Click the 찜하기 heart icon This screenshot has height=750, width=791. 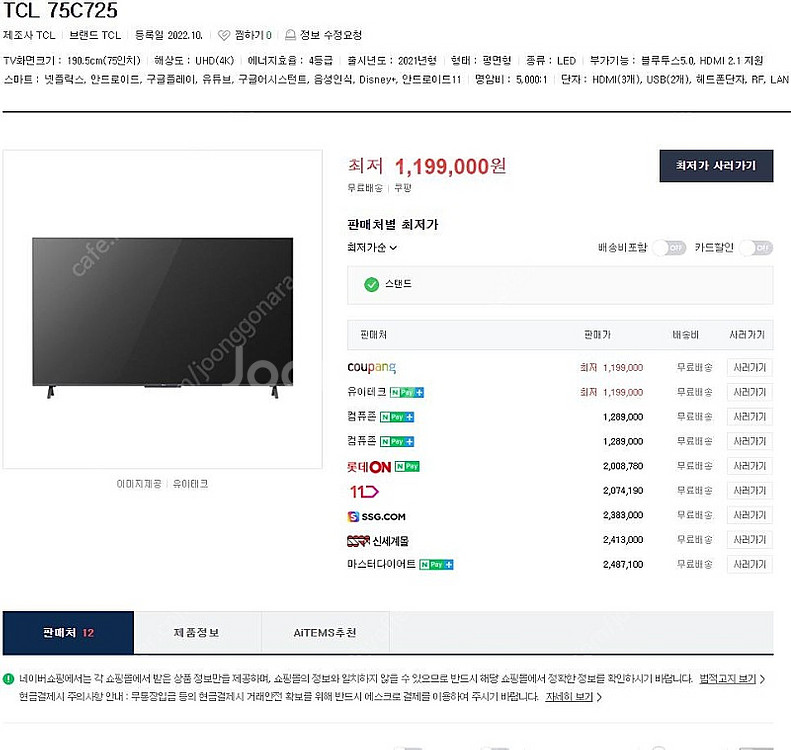click(223, 35)
